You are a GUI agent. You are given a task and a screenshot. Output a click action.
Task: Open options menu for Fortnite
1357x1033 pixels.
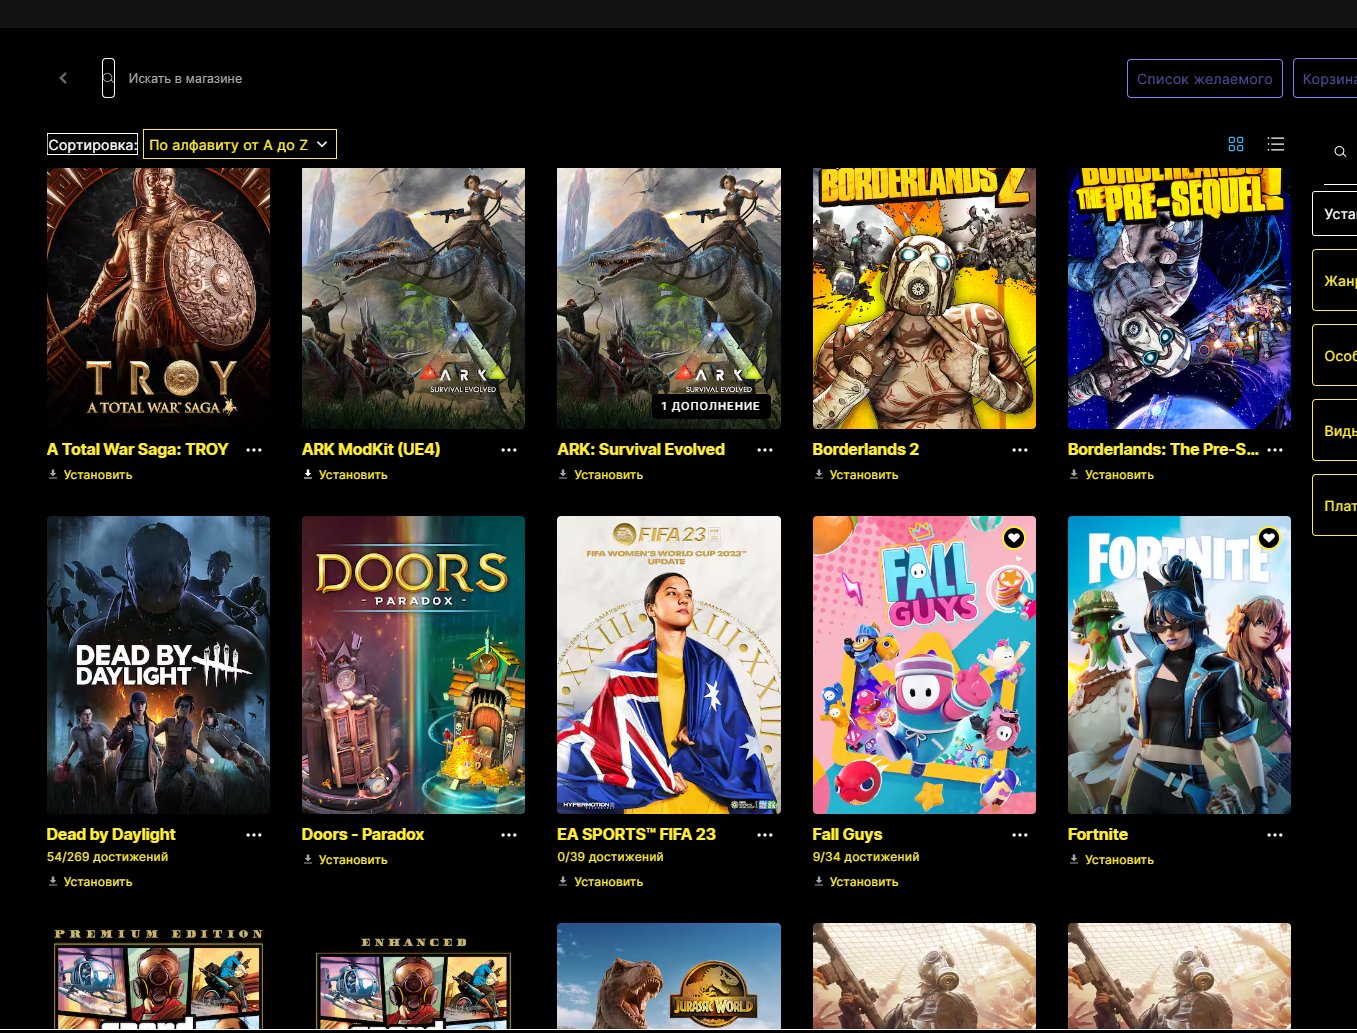(x=1275, y=835)
